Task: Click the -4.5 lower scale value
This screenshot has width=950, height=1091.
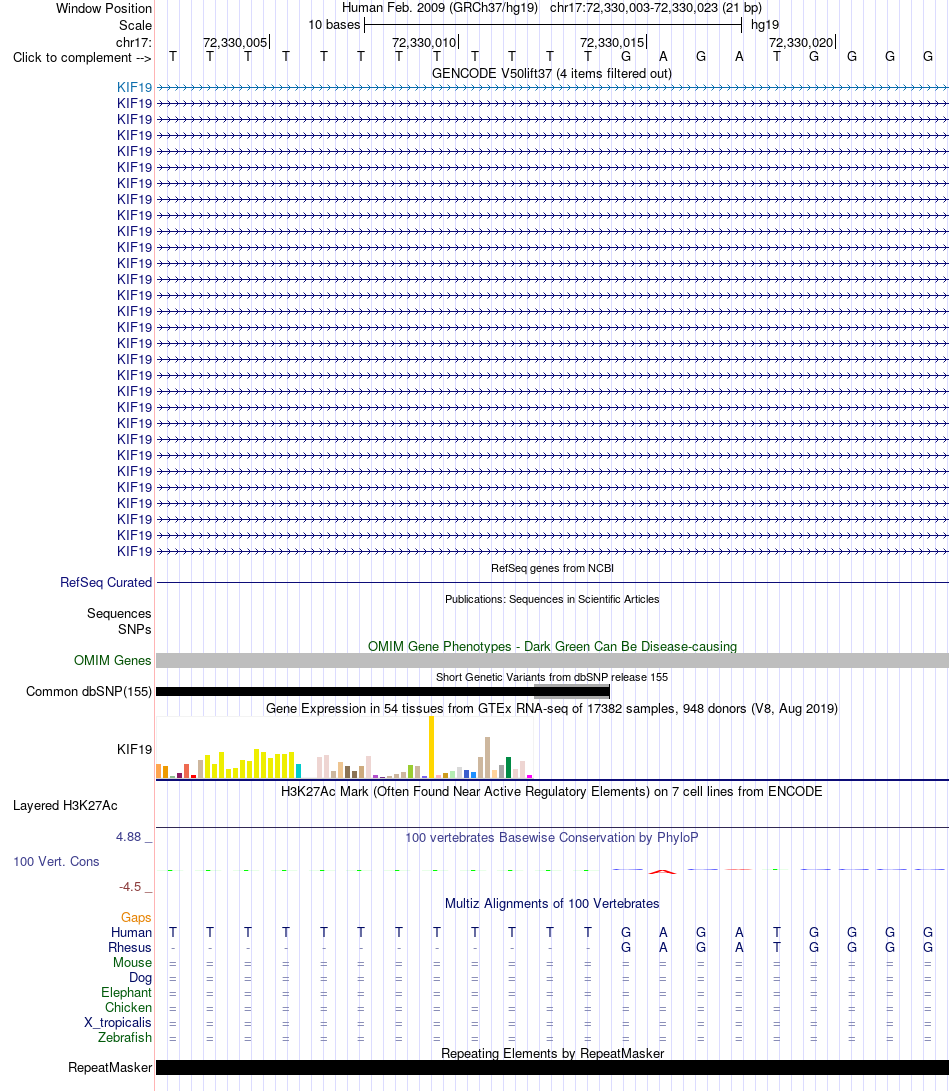Action: point(130,887)
